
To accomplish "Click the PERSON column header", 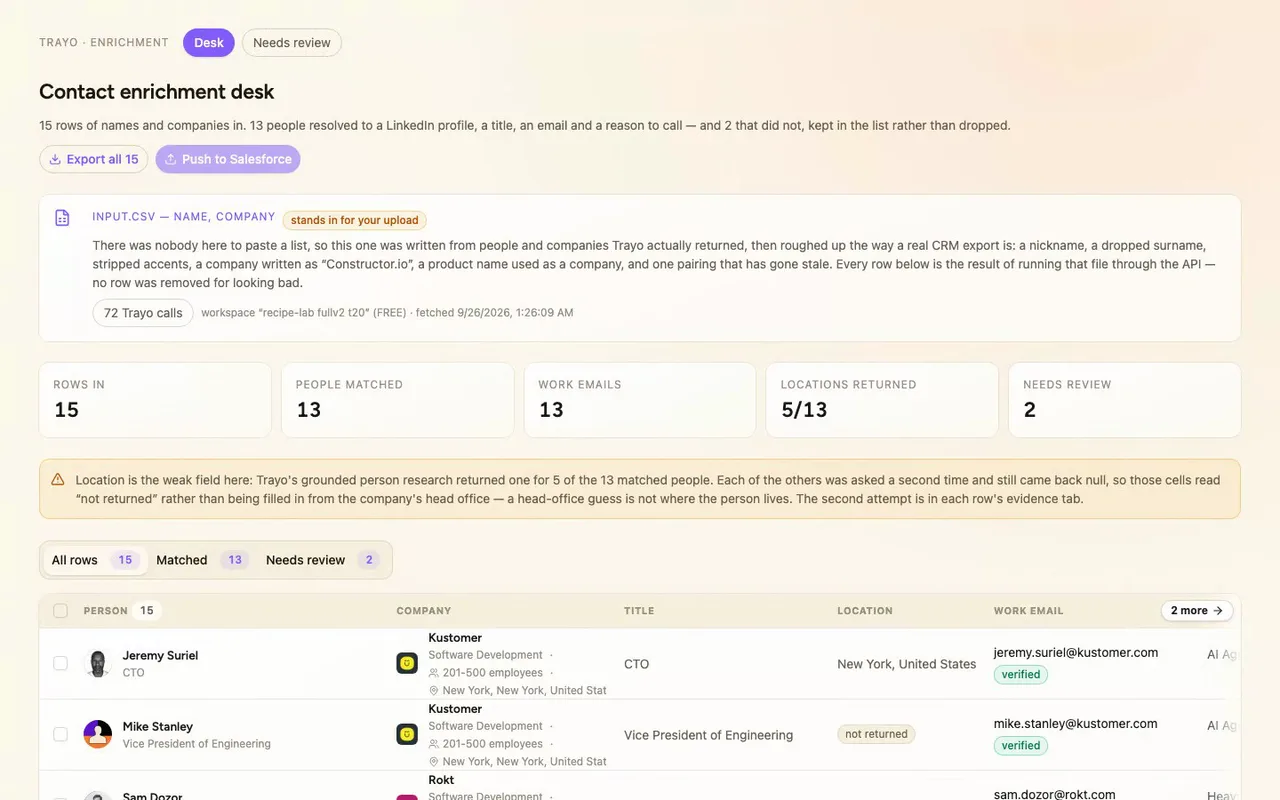I will click(x=105, y=611).
